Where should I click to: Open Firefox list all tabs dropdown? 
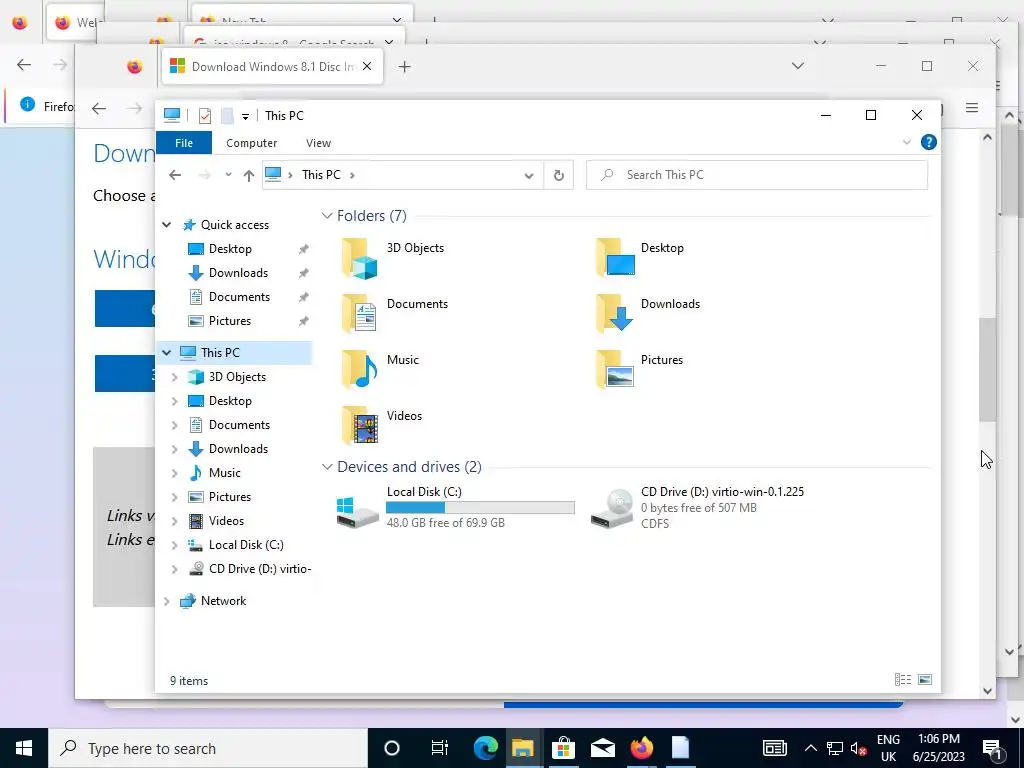(797, 66)
